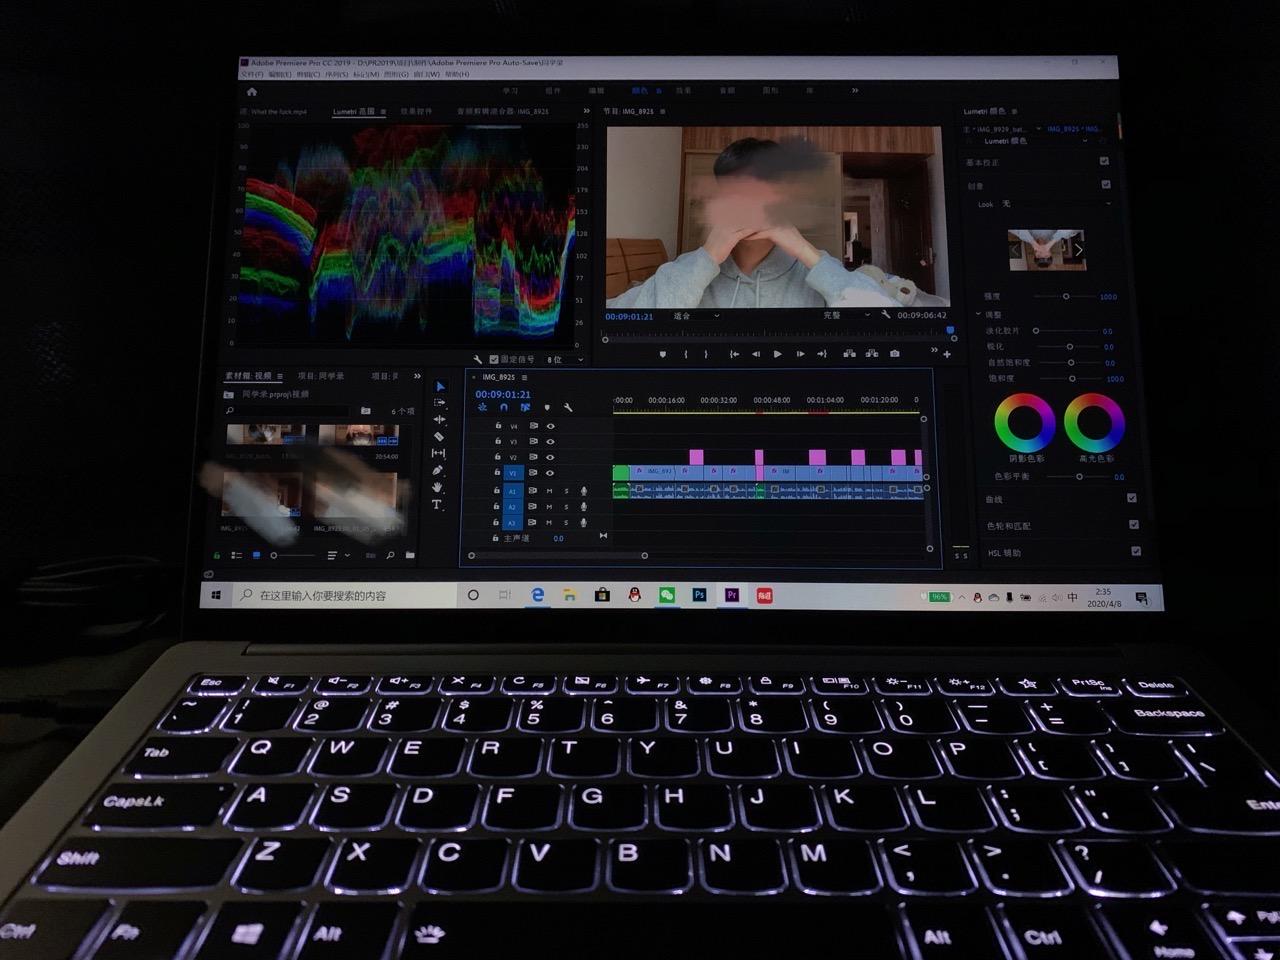Select the Track Select Forward tool
The width and height of the screenshot is (1280, 960).
[440, 403]
